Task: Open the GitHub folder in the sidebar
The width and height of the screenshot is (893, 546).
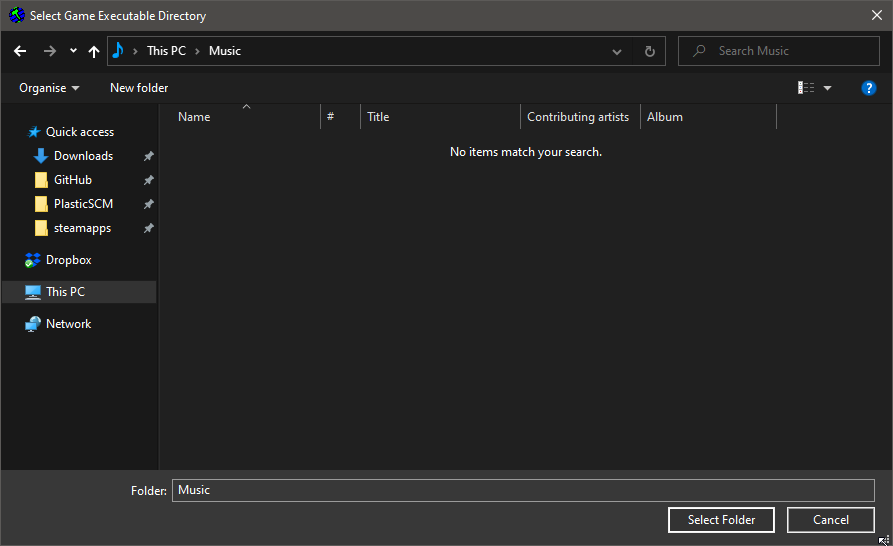Action: (x=73, y=180)
